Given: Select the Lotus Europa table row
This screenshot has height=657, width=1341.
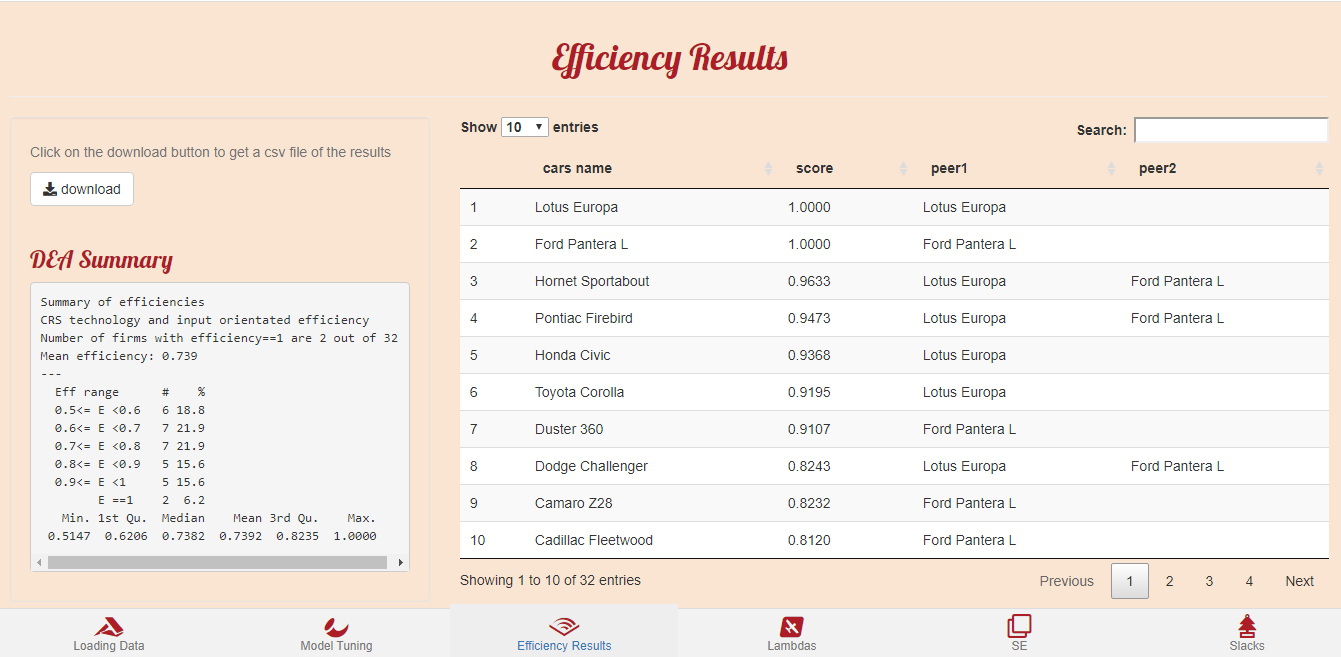Looking at the screenshot, I should pyautogui.click(x=576, y=207).
